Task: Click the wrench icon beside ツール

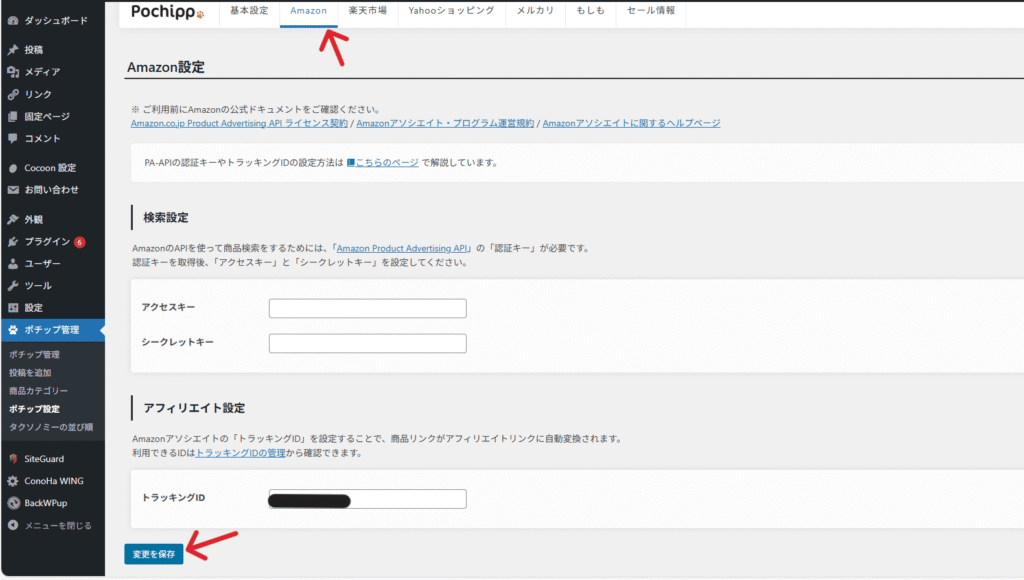Action: coord(13,286)
